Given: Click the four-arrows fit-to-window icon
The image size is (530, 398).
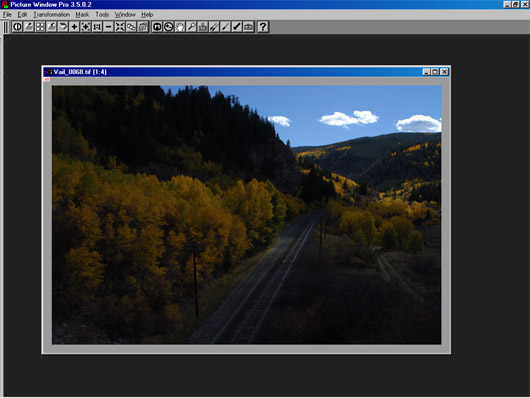Looking at the screenshot, I should [120, 27].
